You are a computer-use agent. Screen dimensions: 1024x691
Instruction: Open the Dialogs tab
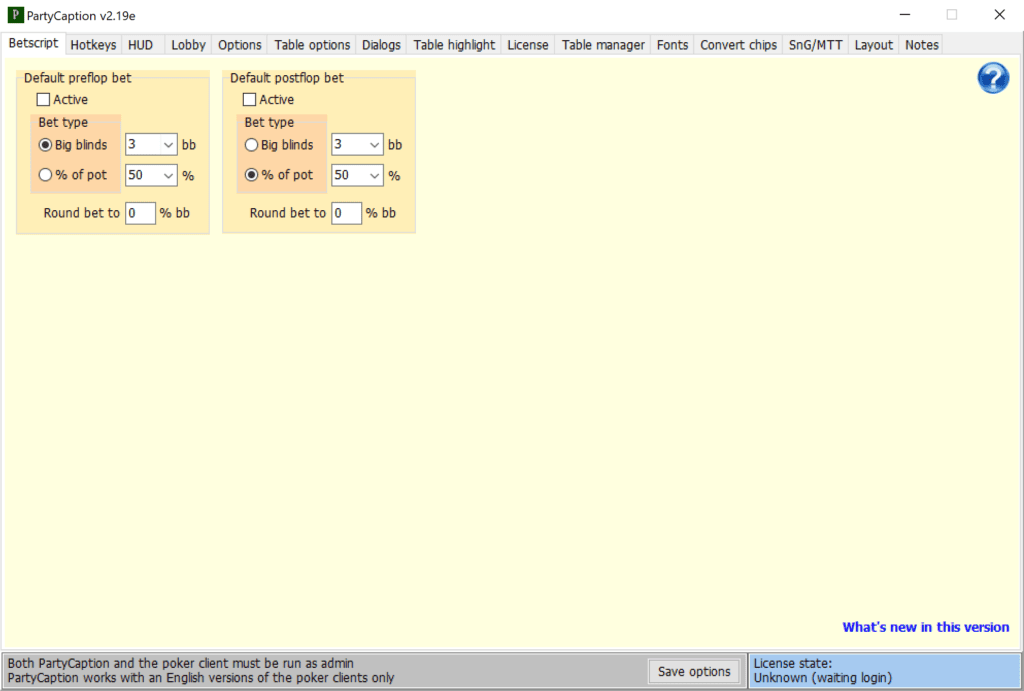pyautogui.click(x=381, y=44)
